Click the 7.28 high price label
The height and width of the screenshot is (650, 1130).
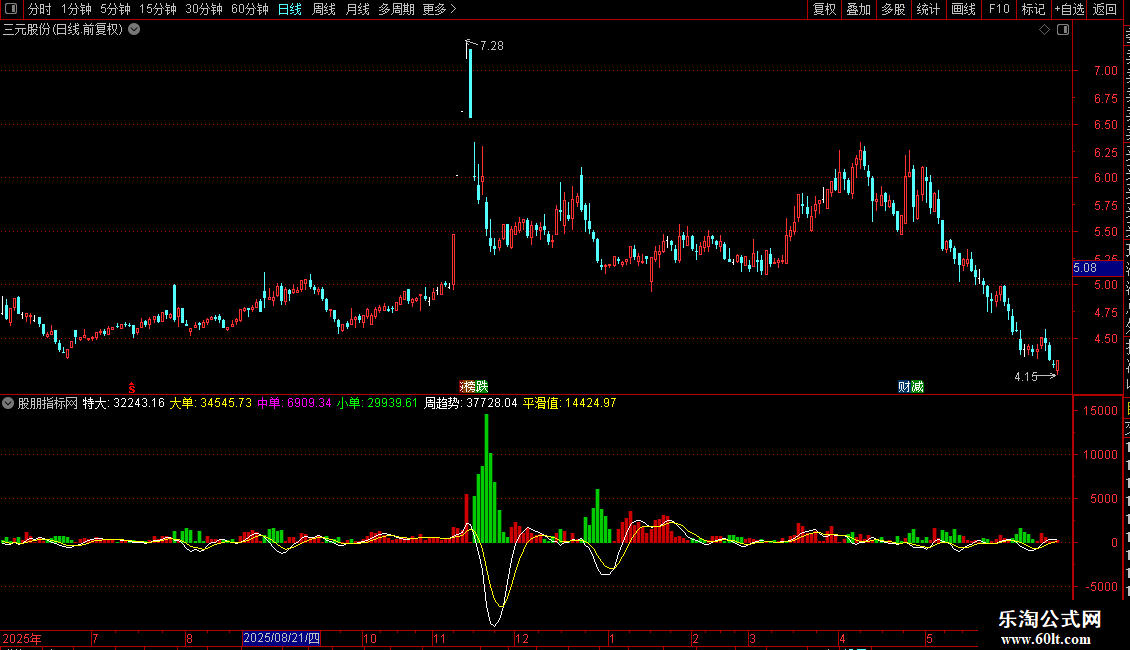[491, 45]
